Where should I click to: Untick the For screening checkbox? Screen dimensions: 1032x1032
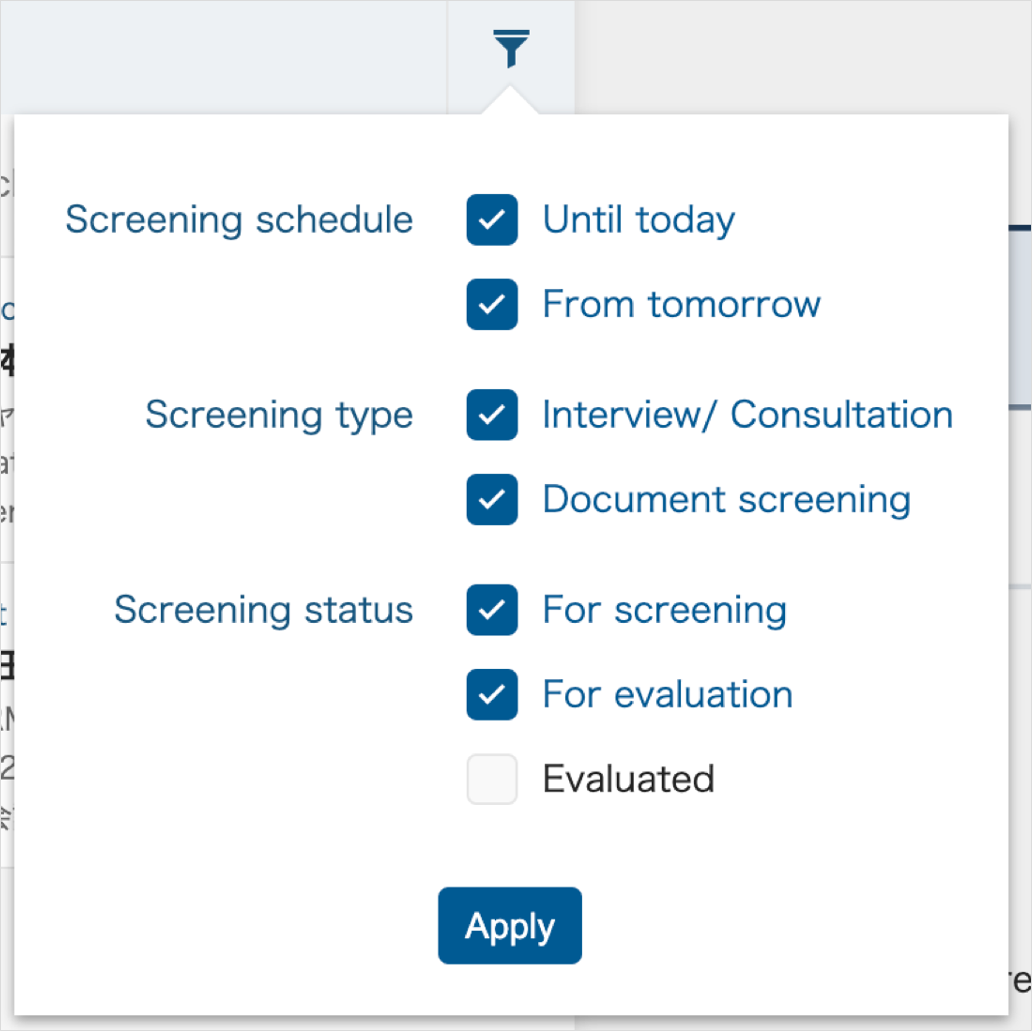pos(492,609)
